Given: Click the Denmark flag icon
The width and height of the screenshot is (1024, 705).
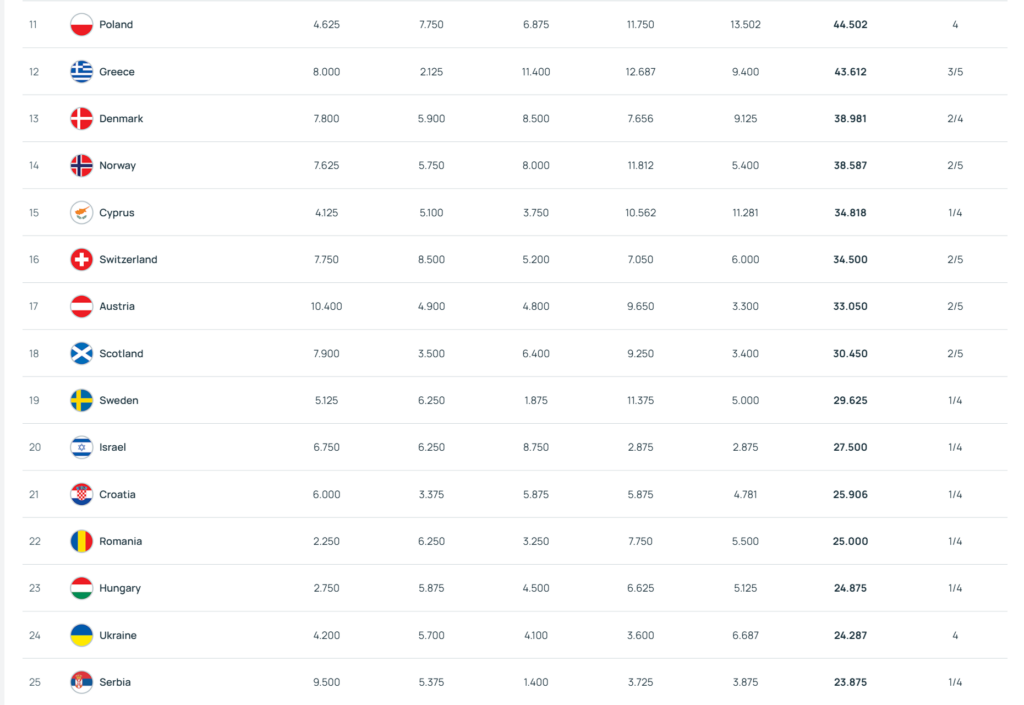Looking at the screenshot, I should (82, 119).
